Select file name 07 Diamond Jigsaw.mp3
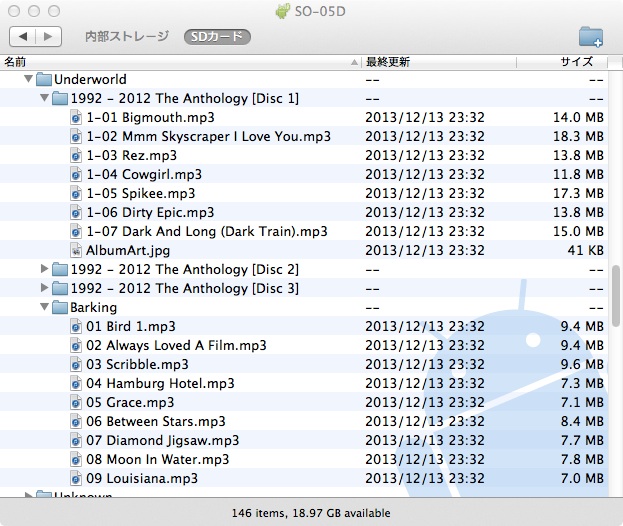The height and width of the screenshot is (526, 623). [x=163, y=441]
